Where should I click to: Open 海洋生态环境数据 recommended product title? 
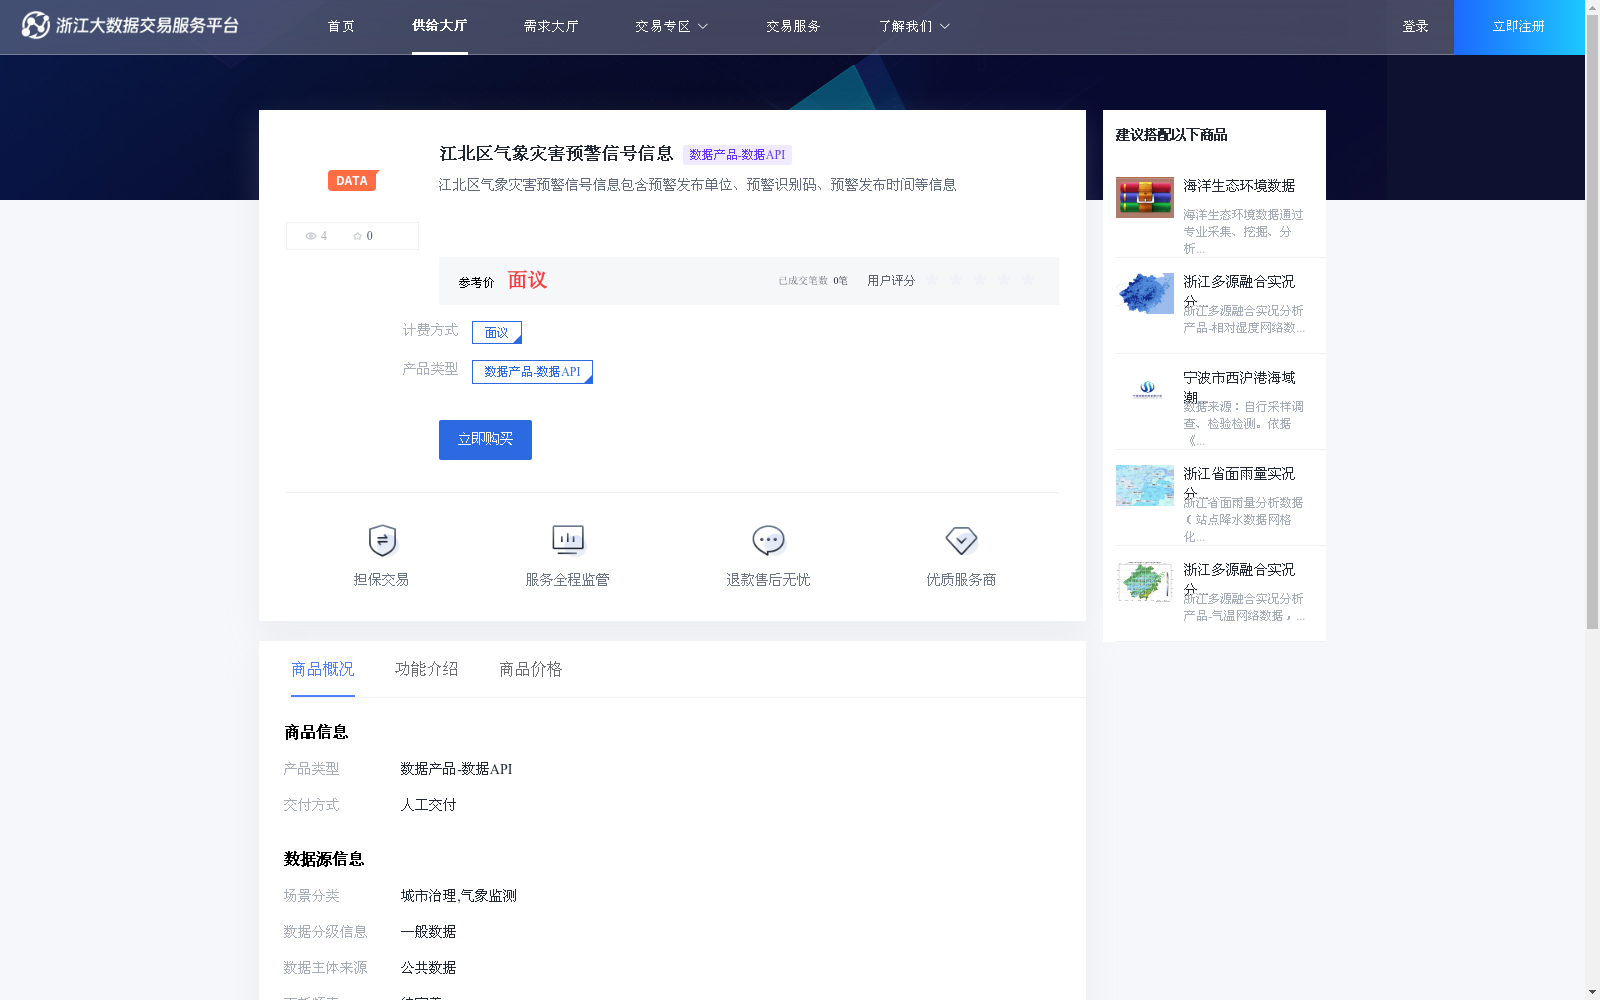[1239, 186]
